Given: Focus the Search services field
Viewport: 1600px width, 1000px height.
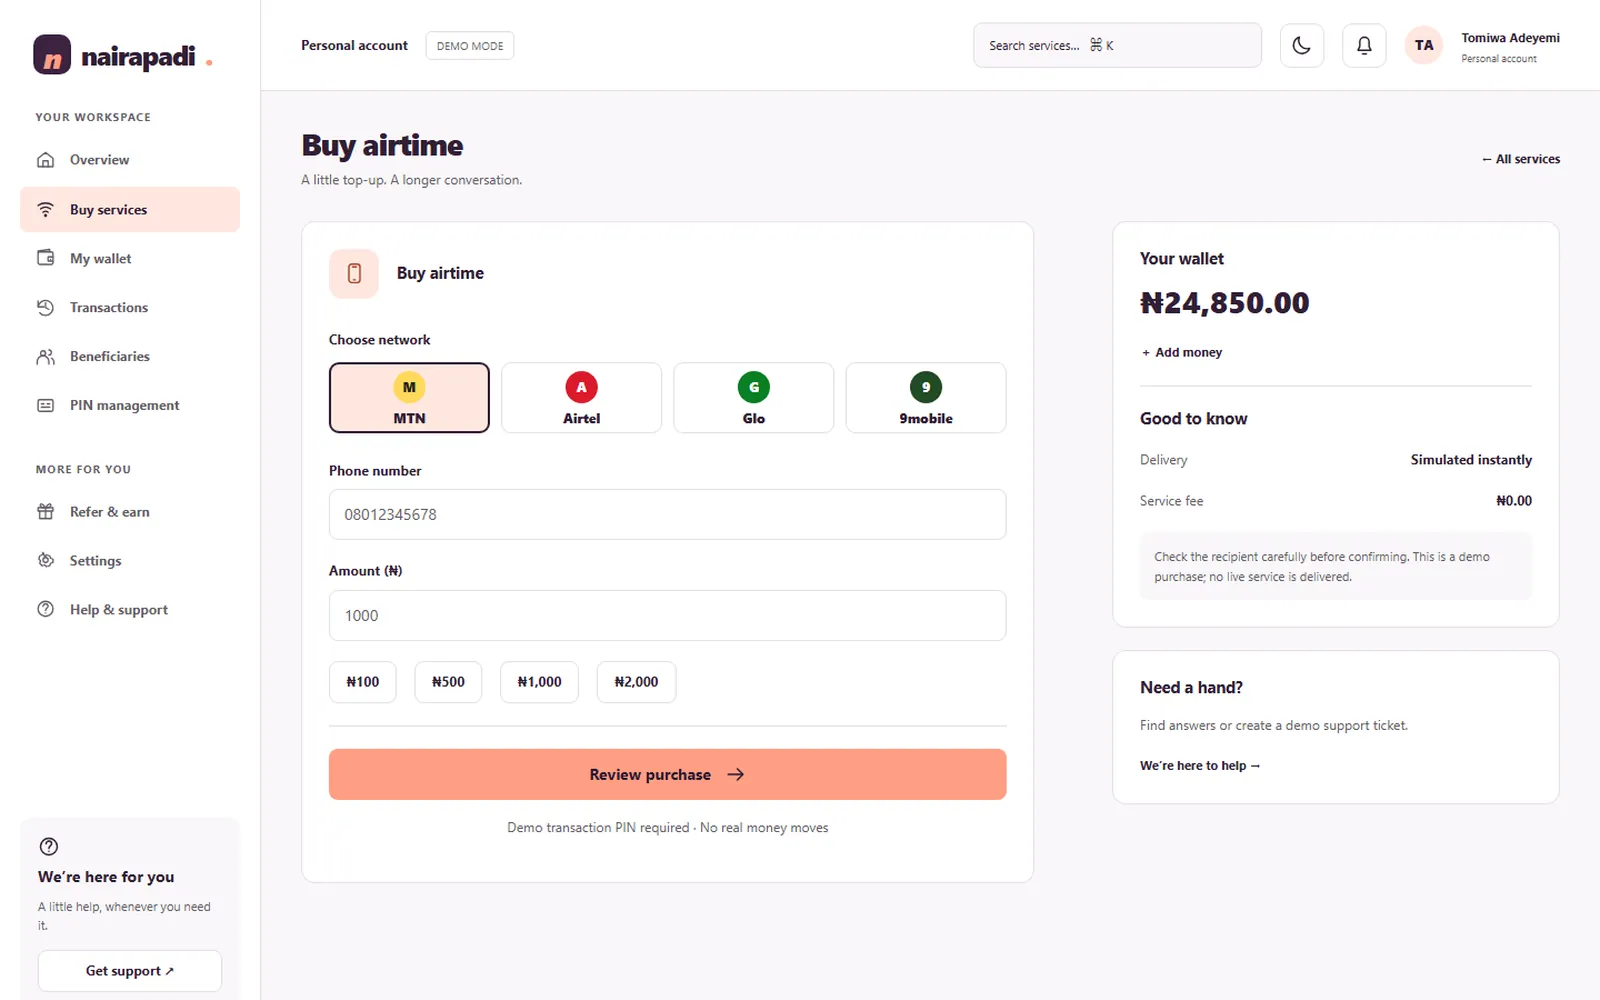Looking at the screenshot, I should 1117,45.
